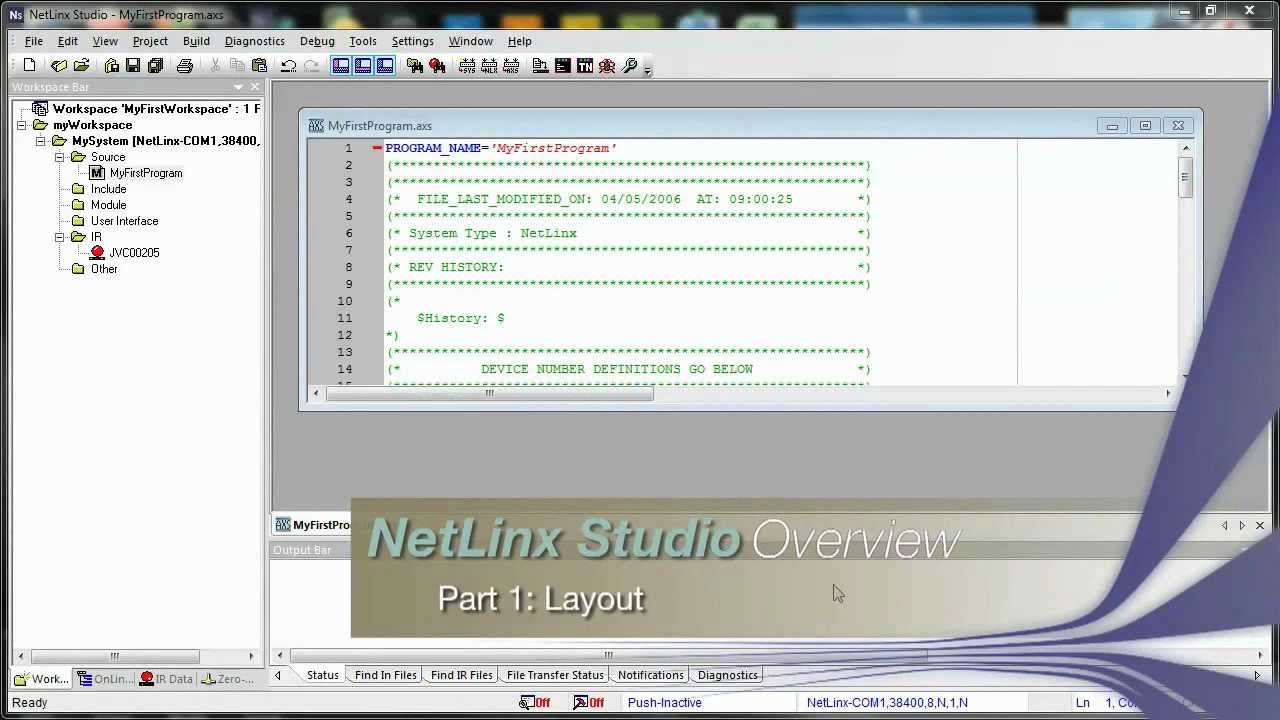Select the Include folder in tree
The image size is (1280, 720).
click(108, 189)
